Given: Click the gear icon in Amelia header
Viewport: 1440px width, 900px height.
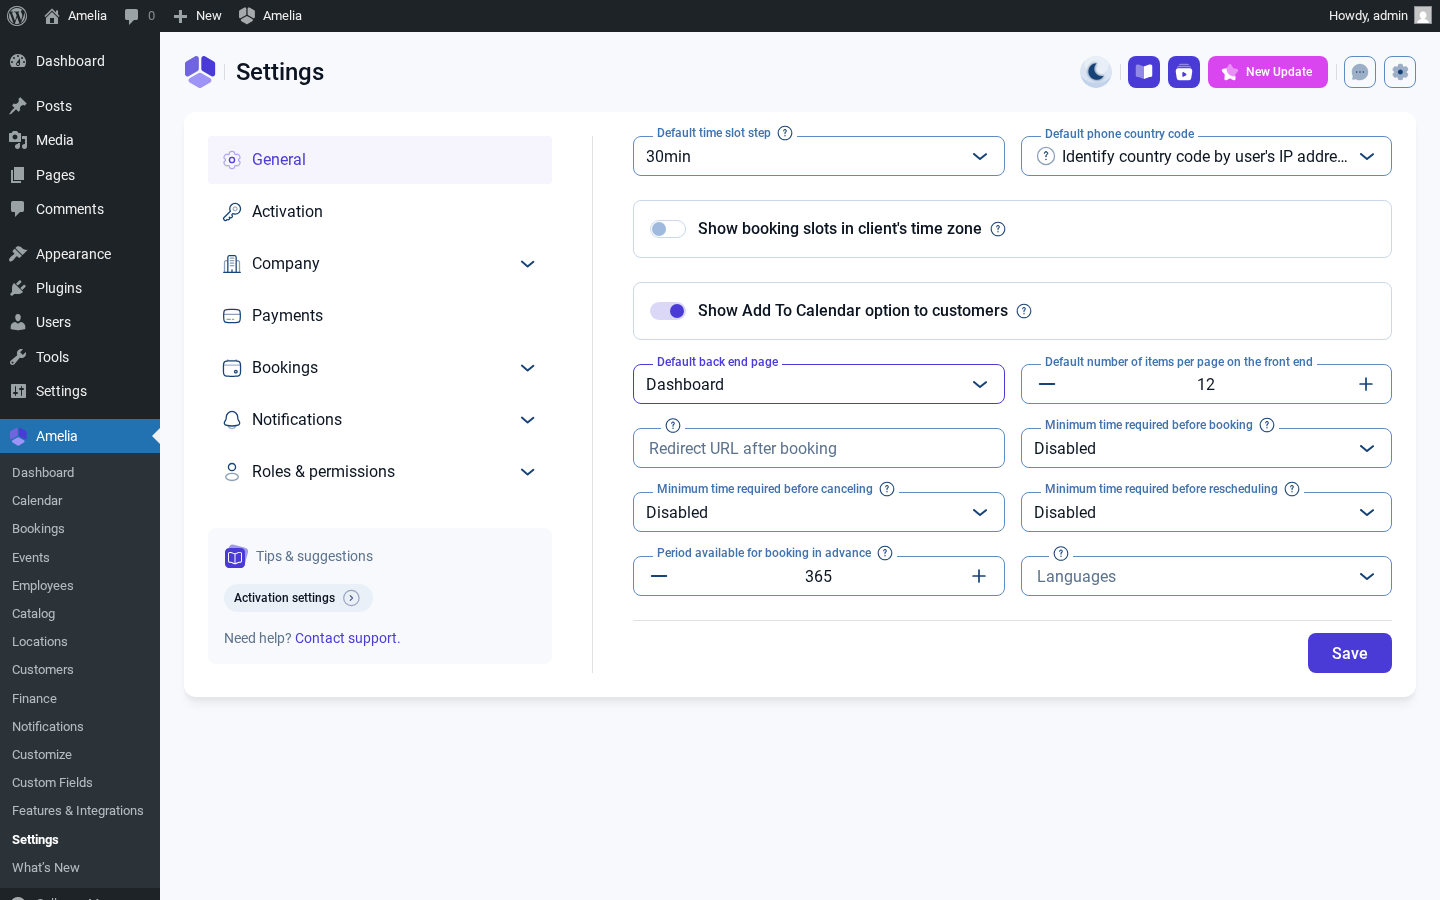Looking at the screenshot, I should click(1400, 72).
